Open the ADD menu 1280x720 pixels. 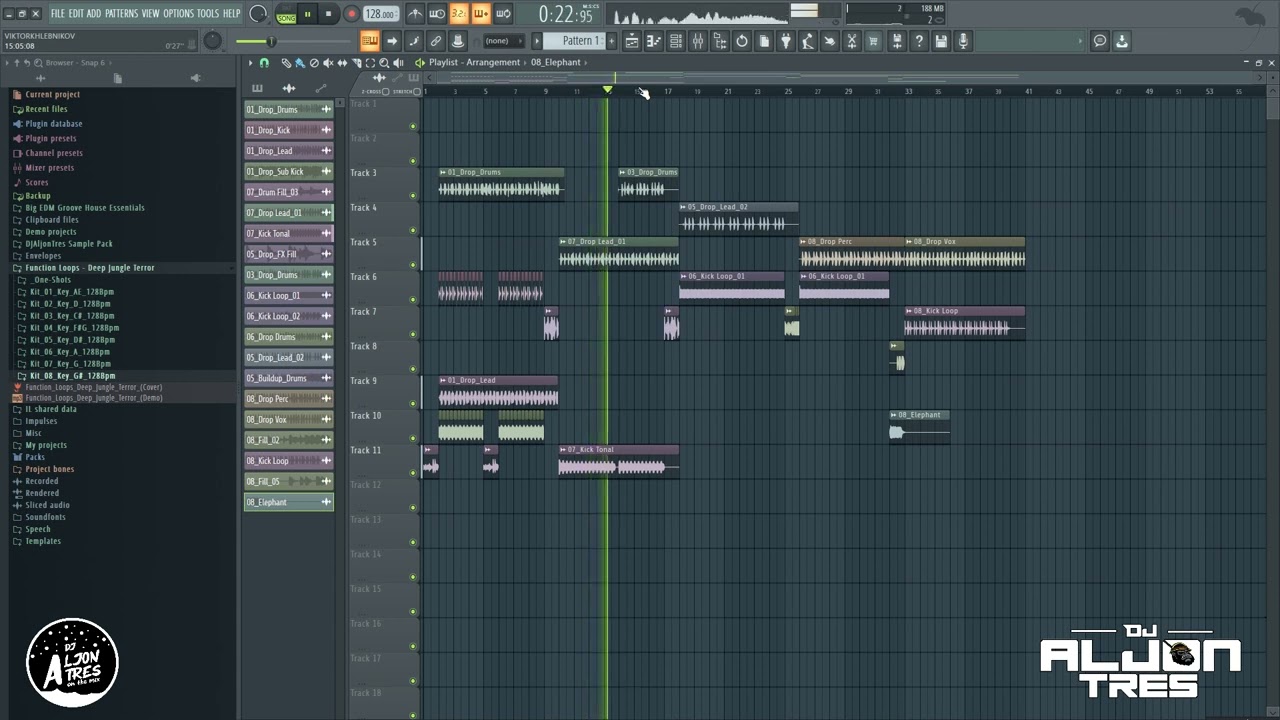pos(94,13)
